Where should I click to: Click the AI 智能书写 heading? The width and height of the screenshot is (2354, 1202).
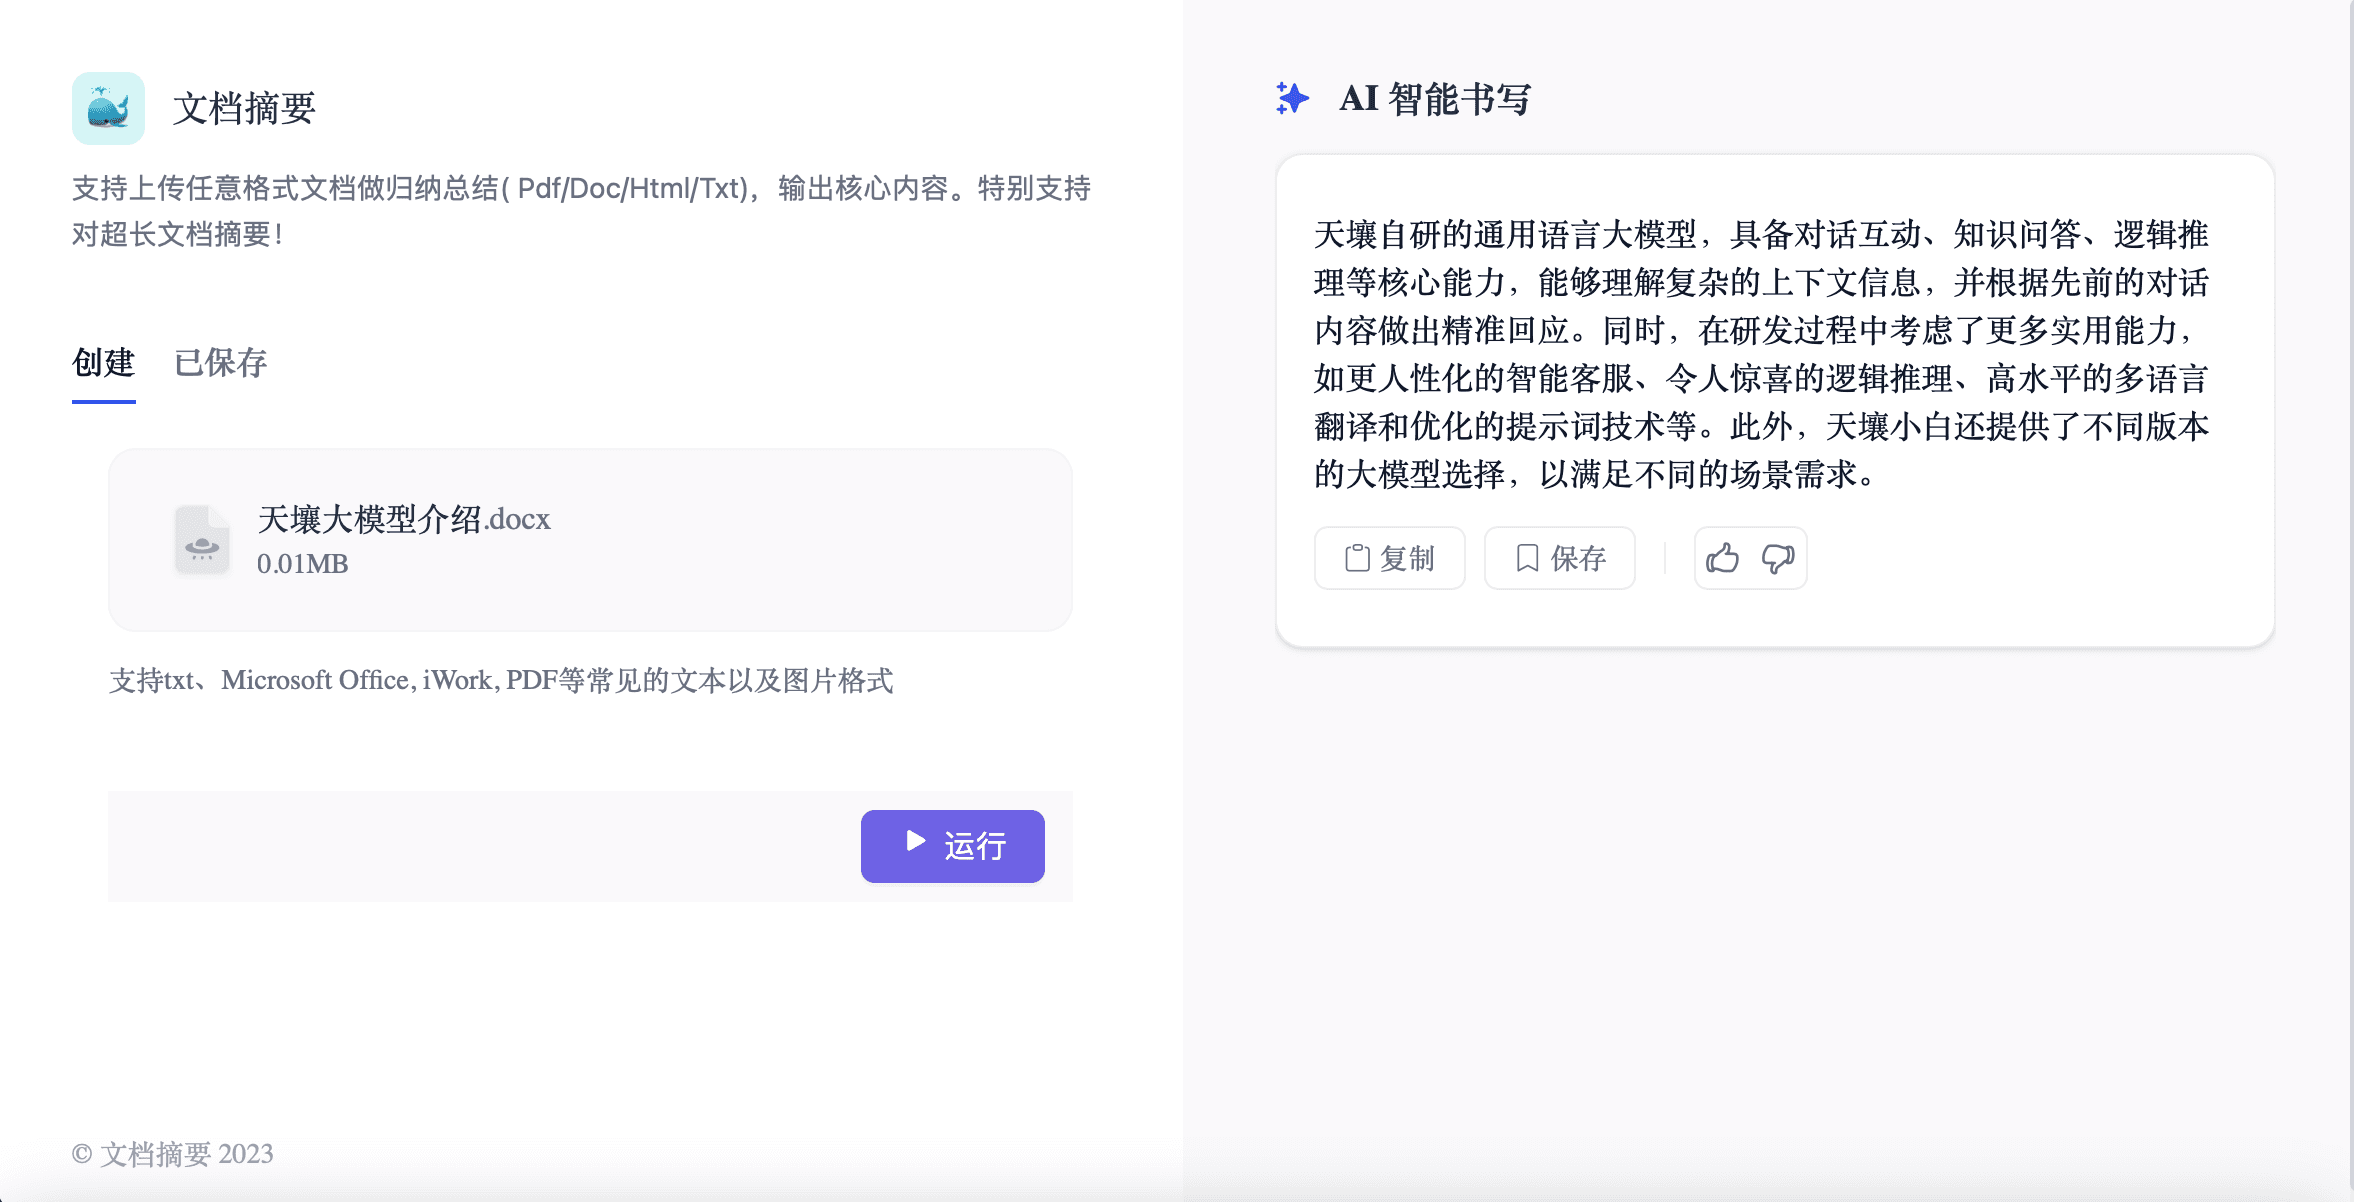pyautogui.click(x=1434, y=98)
